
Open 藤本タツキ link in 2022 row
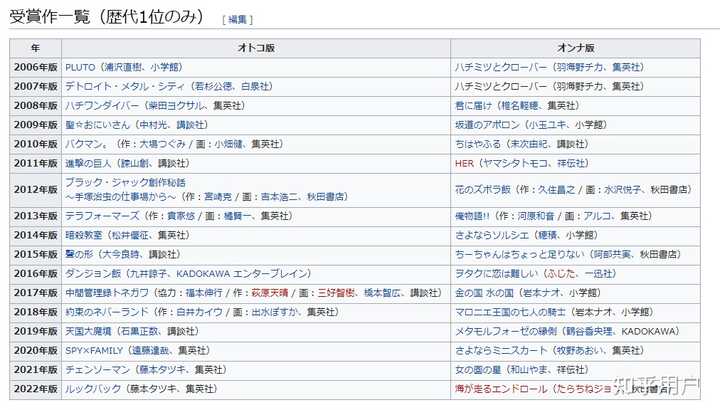tap(153, 389)
